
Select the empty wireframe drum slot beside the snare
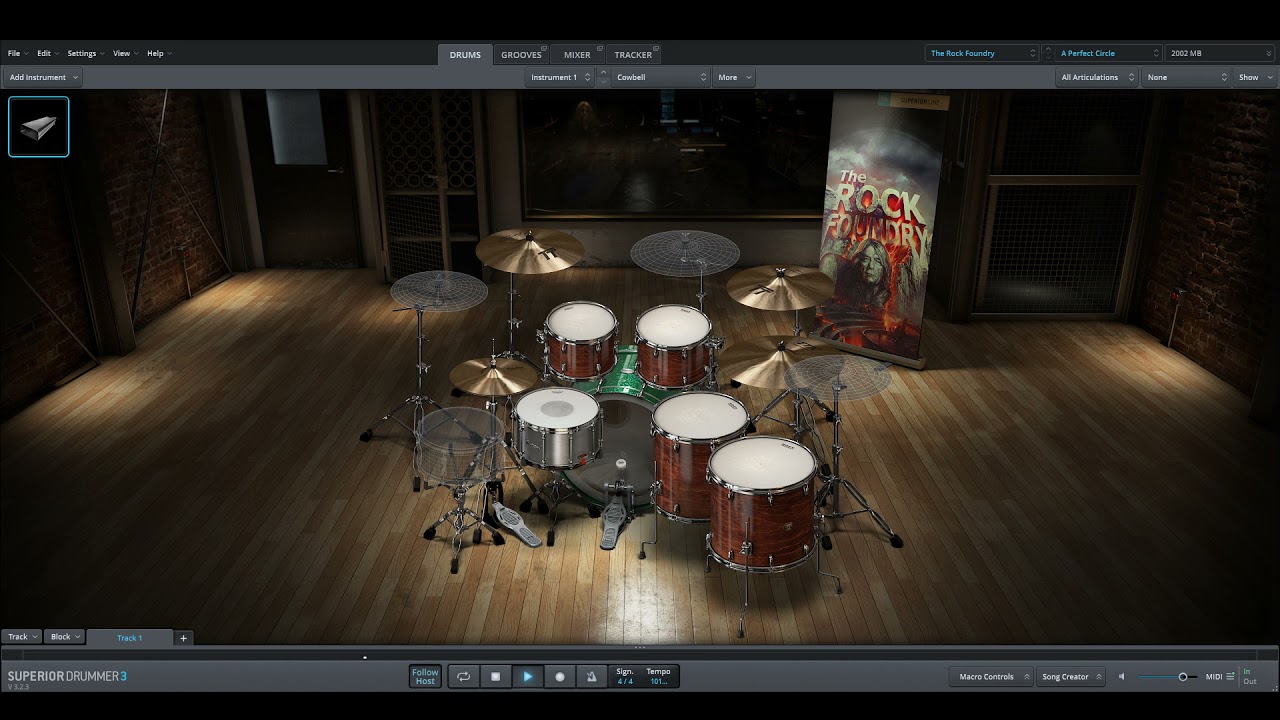coord(459,445)
